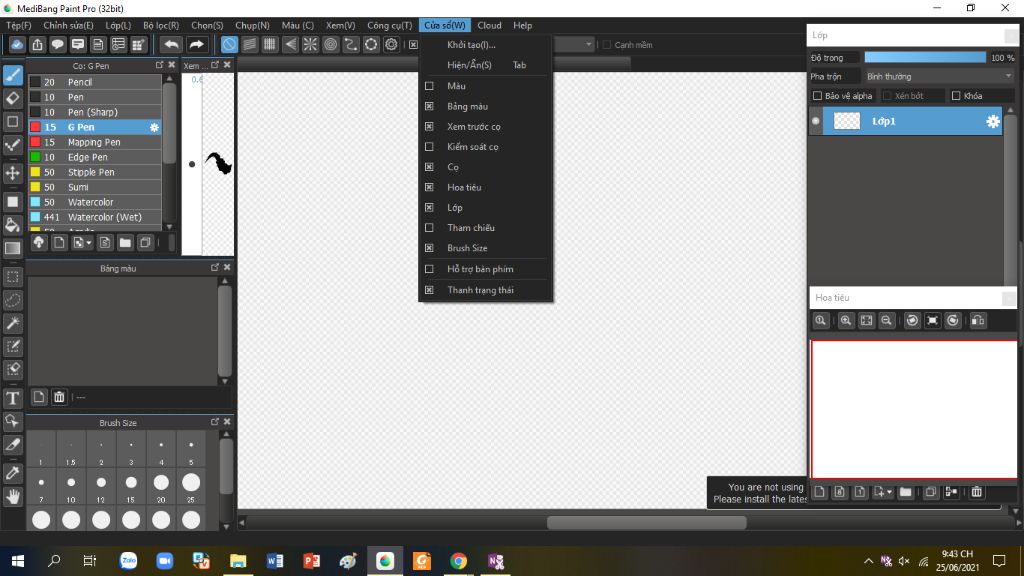Image resolution: width=1024 pixels, height=576 pixels.
Task: Open Chrome from the Windows taskbar
Action: click(458, 561)
